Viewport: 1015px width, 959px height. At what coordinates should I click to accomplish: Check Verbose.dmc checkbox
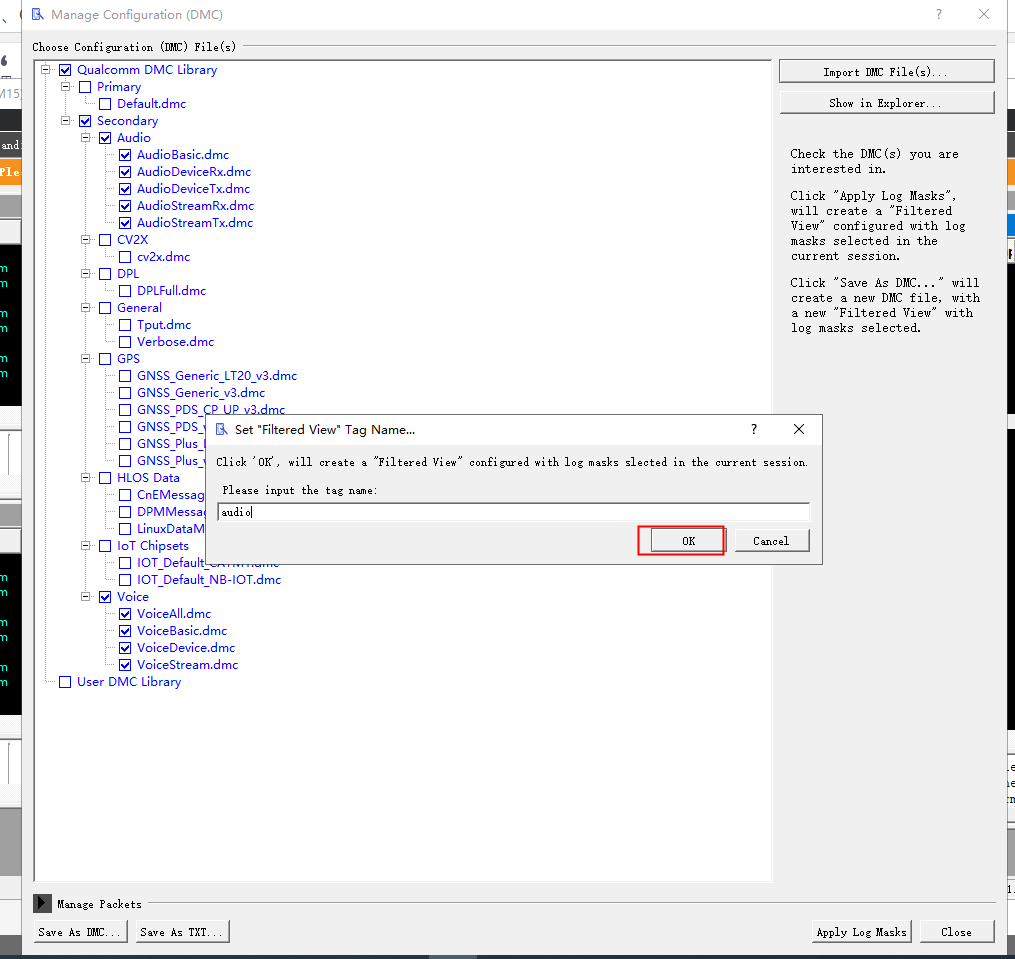tap(125, 342)
